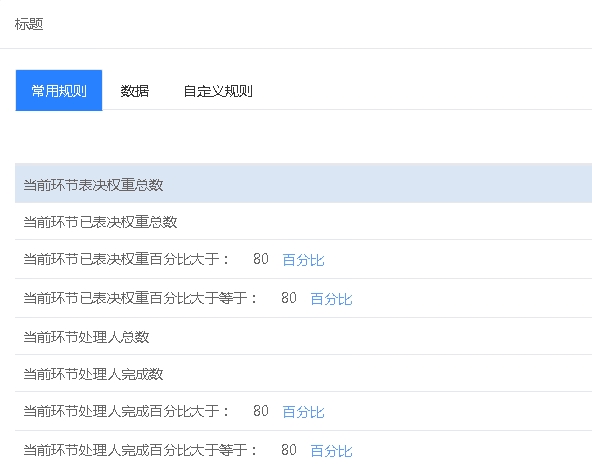Click the 标题 header text

point(29,24)
